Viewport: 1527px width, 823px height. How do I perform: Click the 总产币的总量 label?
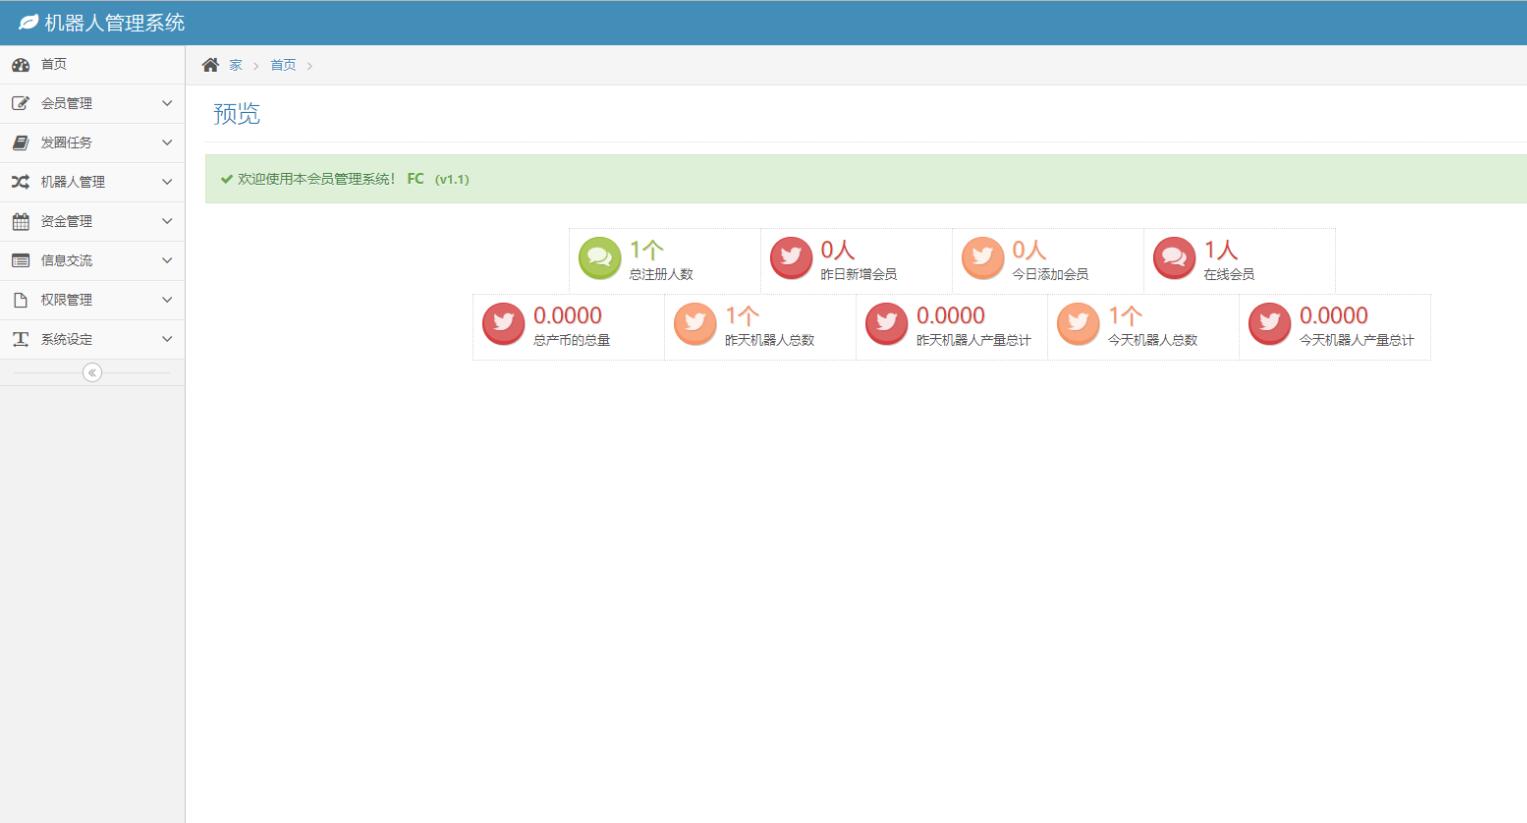[572, 340]
